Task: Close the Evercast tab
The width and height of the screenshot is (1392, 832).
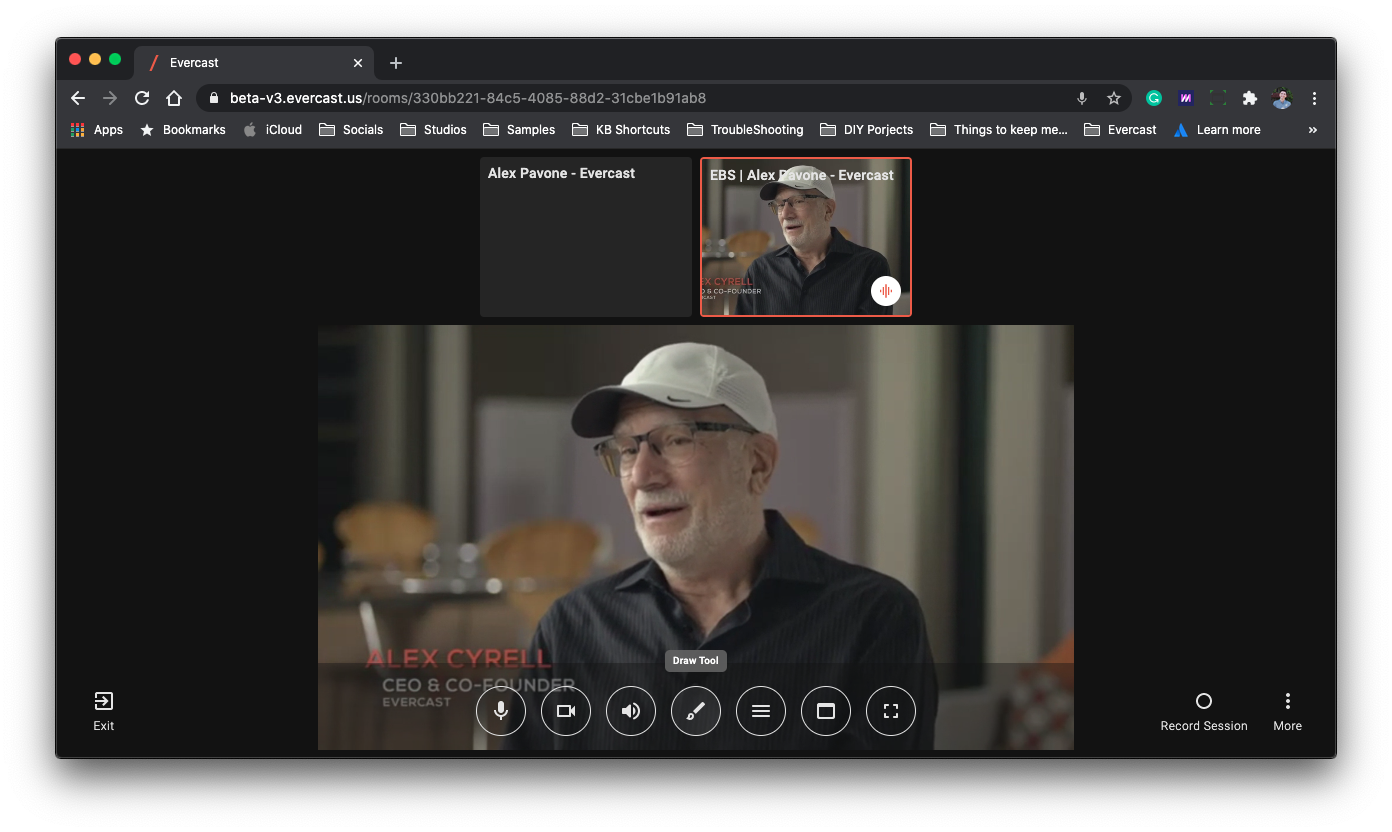Action: point(358,63)
